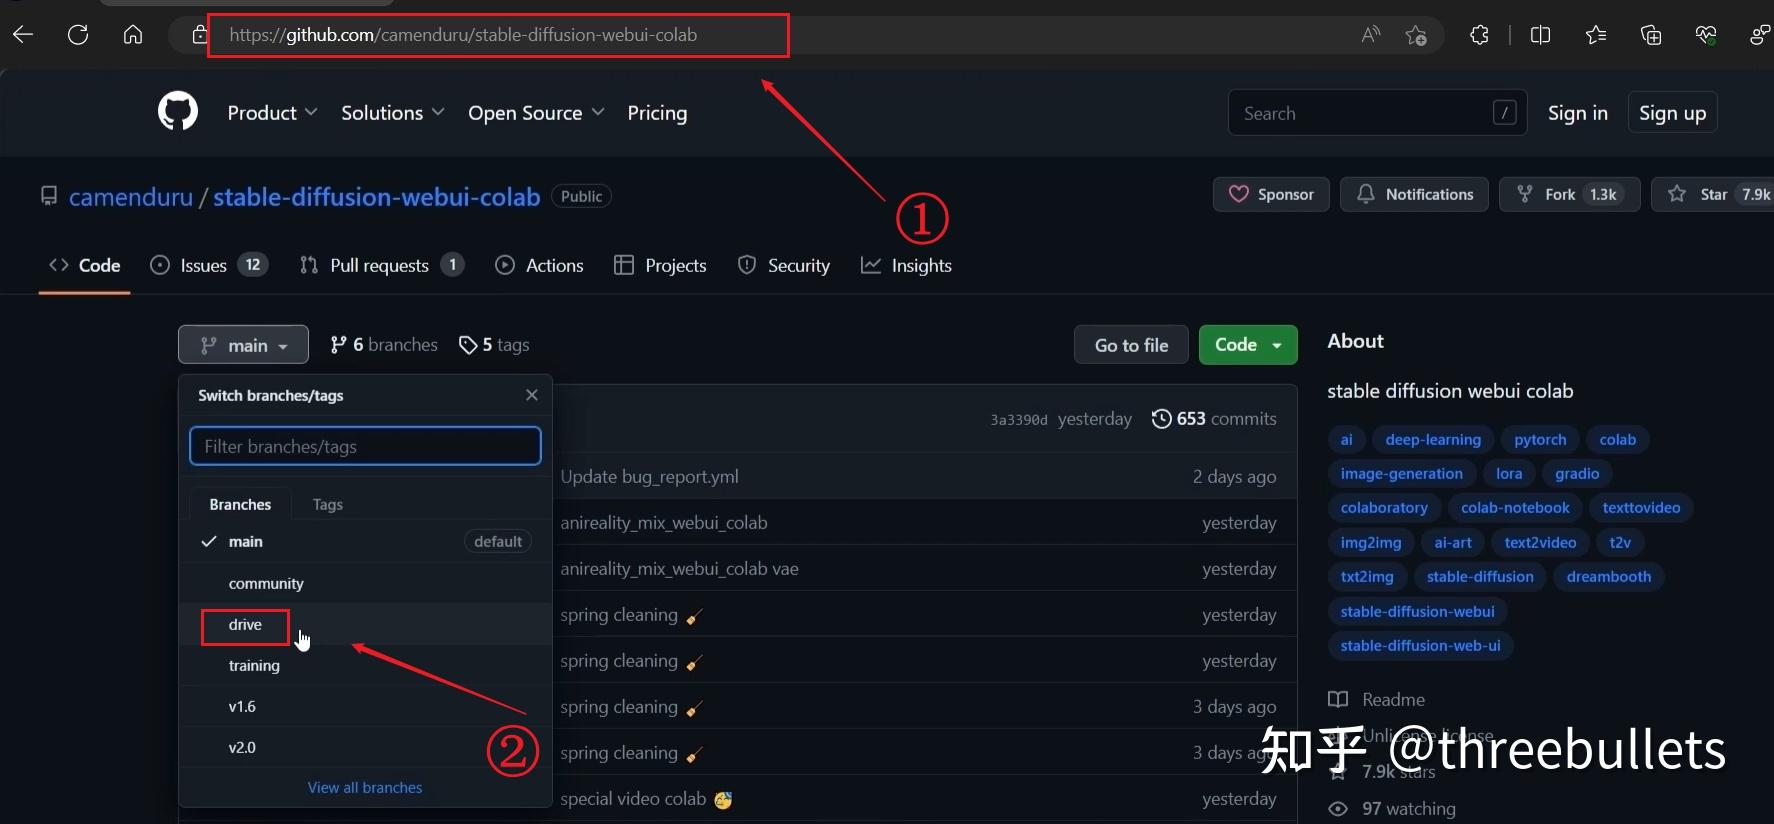Click View all branches link
This screenshot has height=824, width=1774.
tap(365, 788)
